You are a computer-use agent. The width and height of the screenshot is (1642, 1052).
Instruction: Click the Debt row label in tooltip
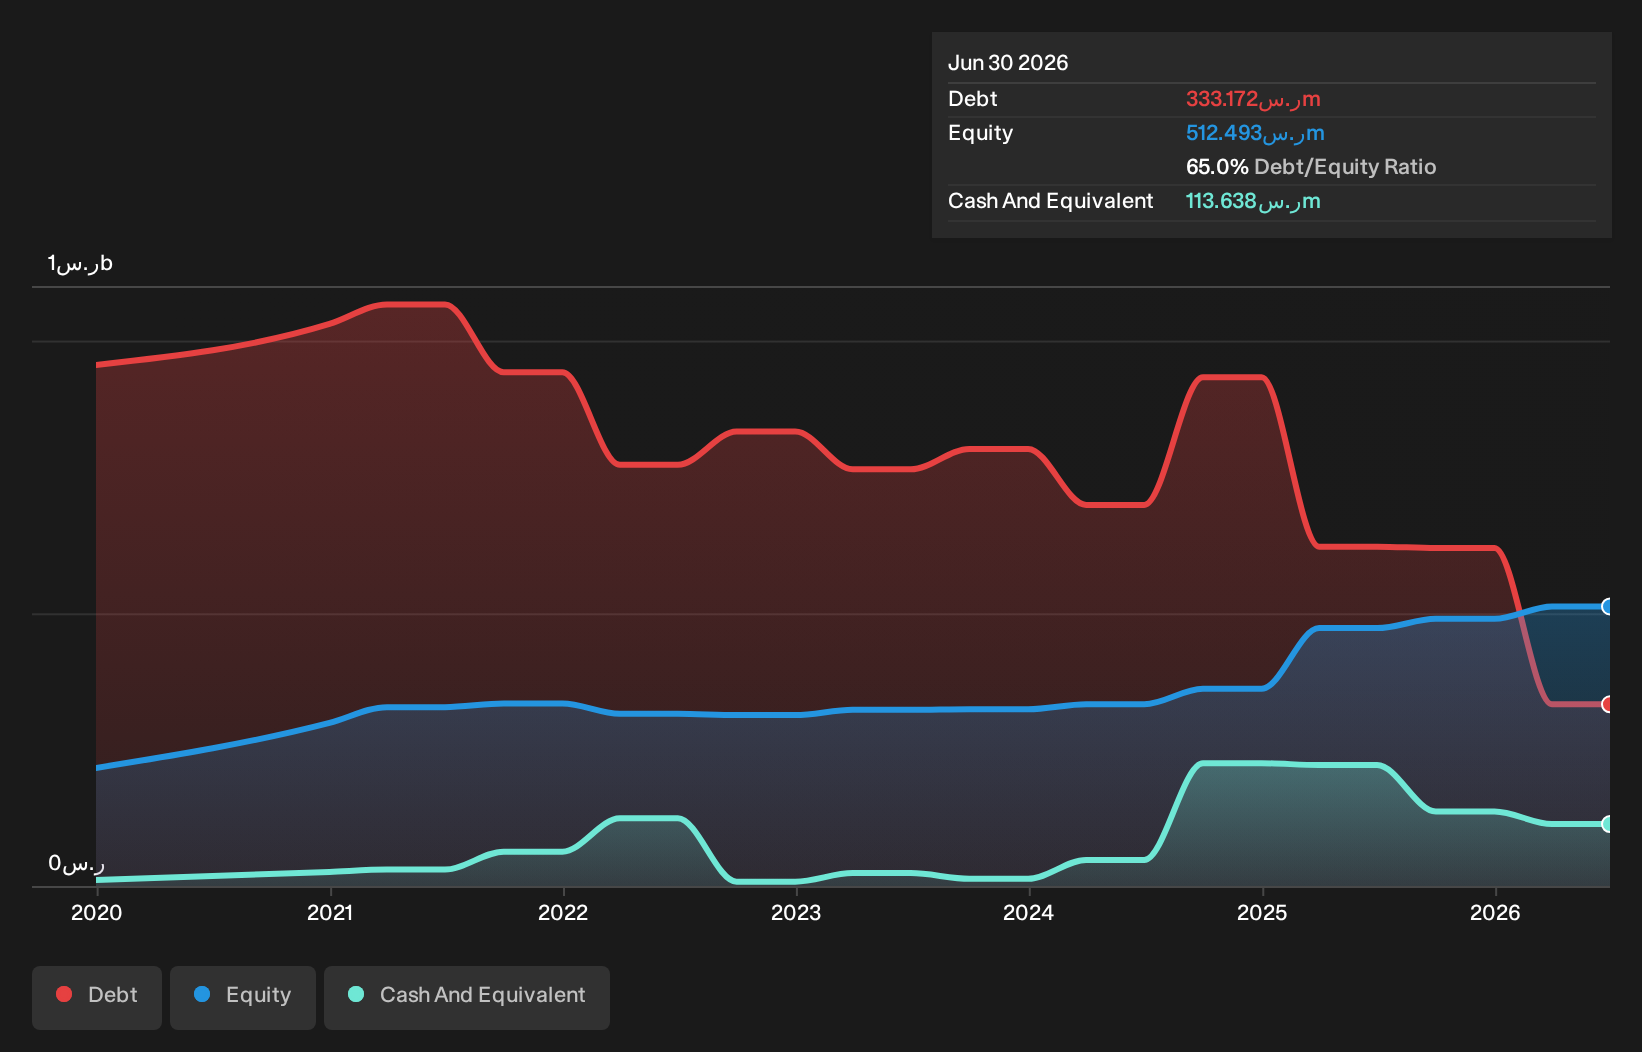pyautogui.click(x=973, y=99)
